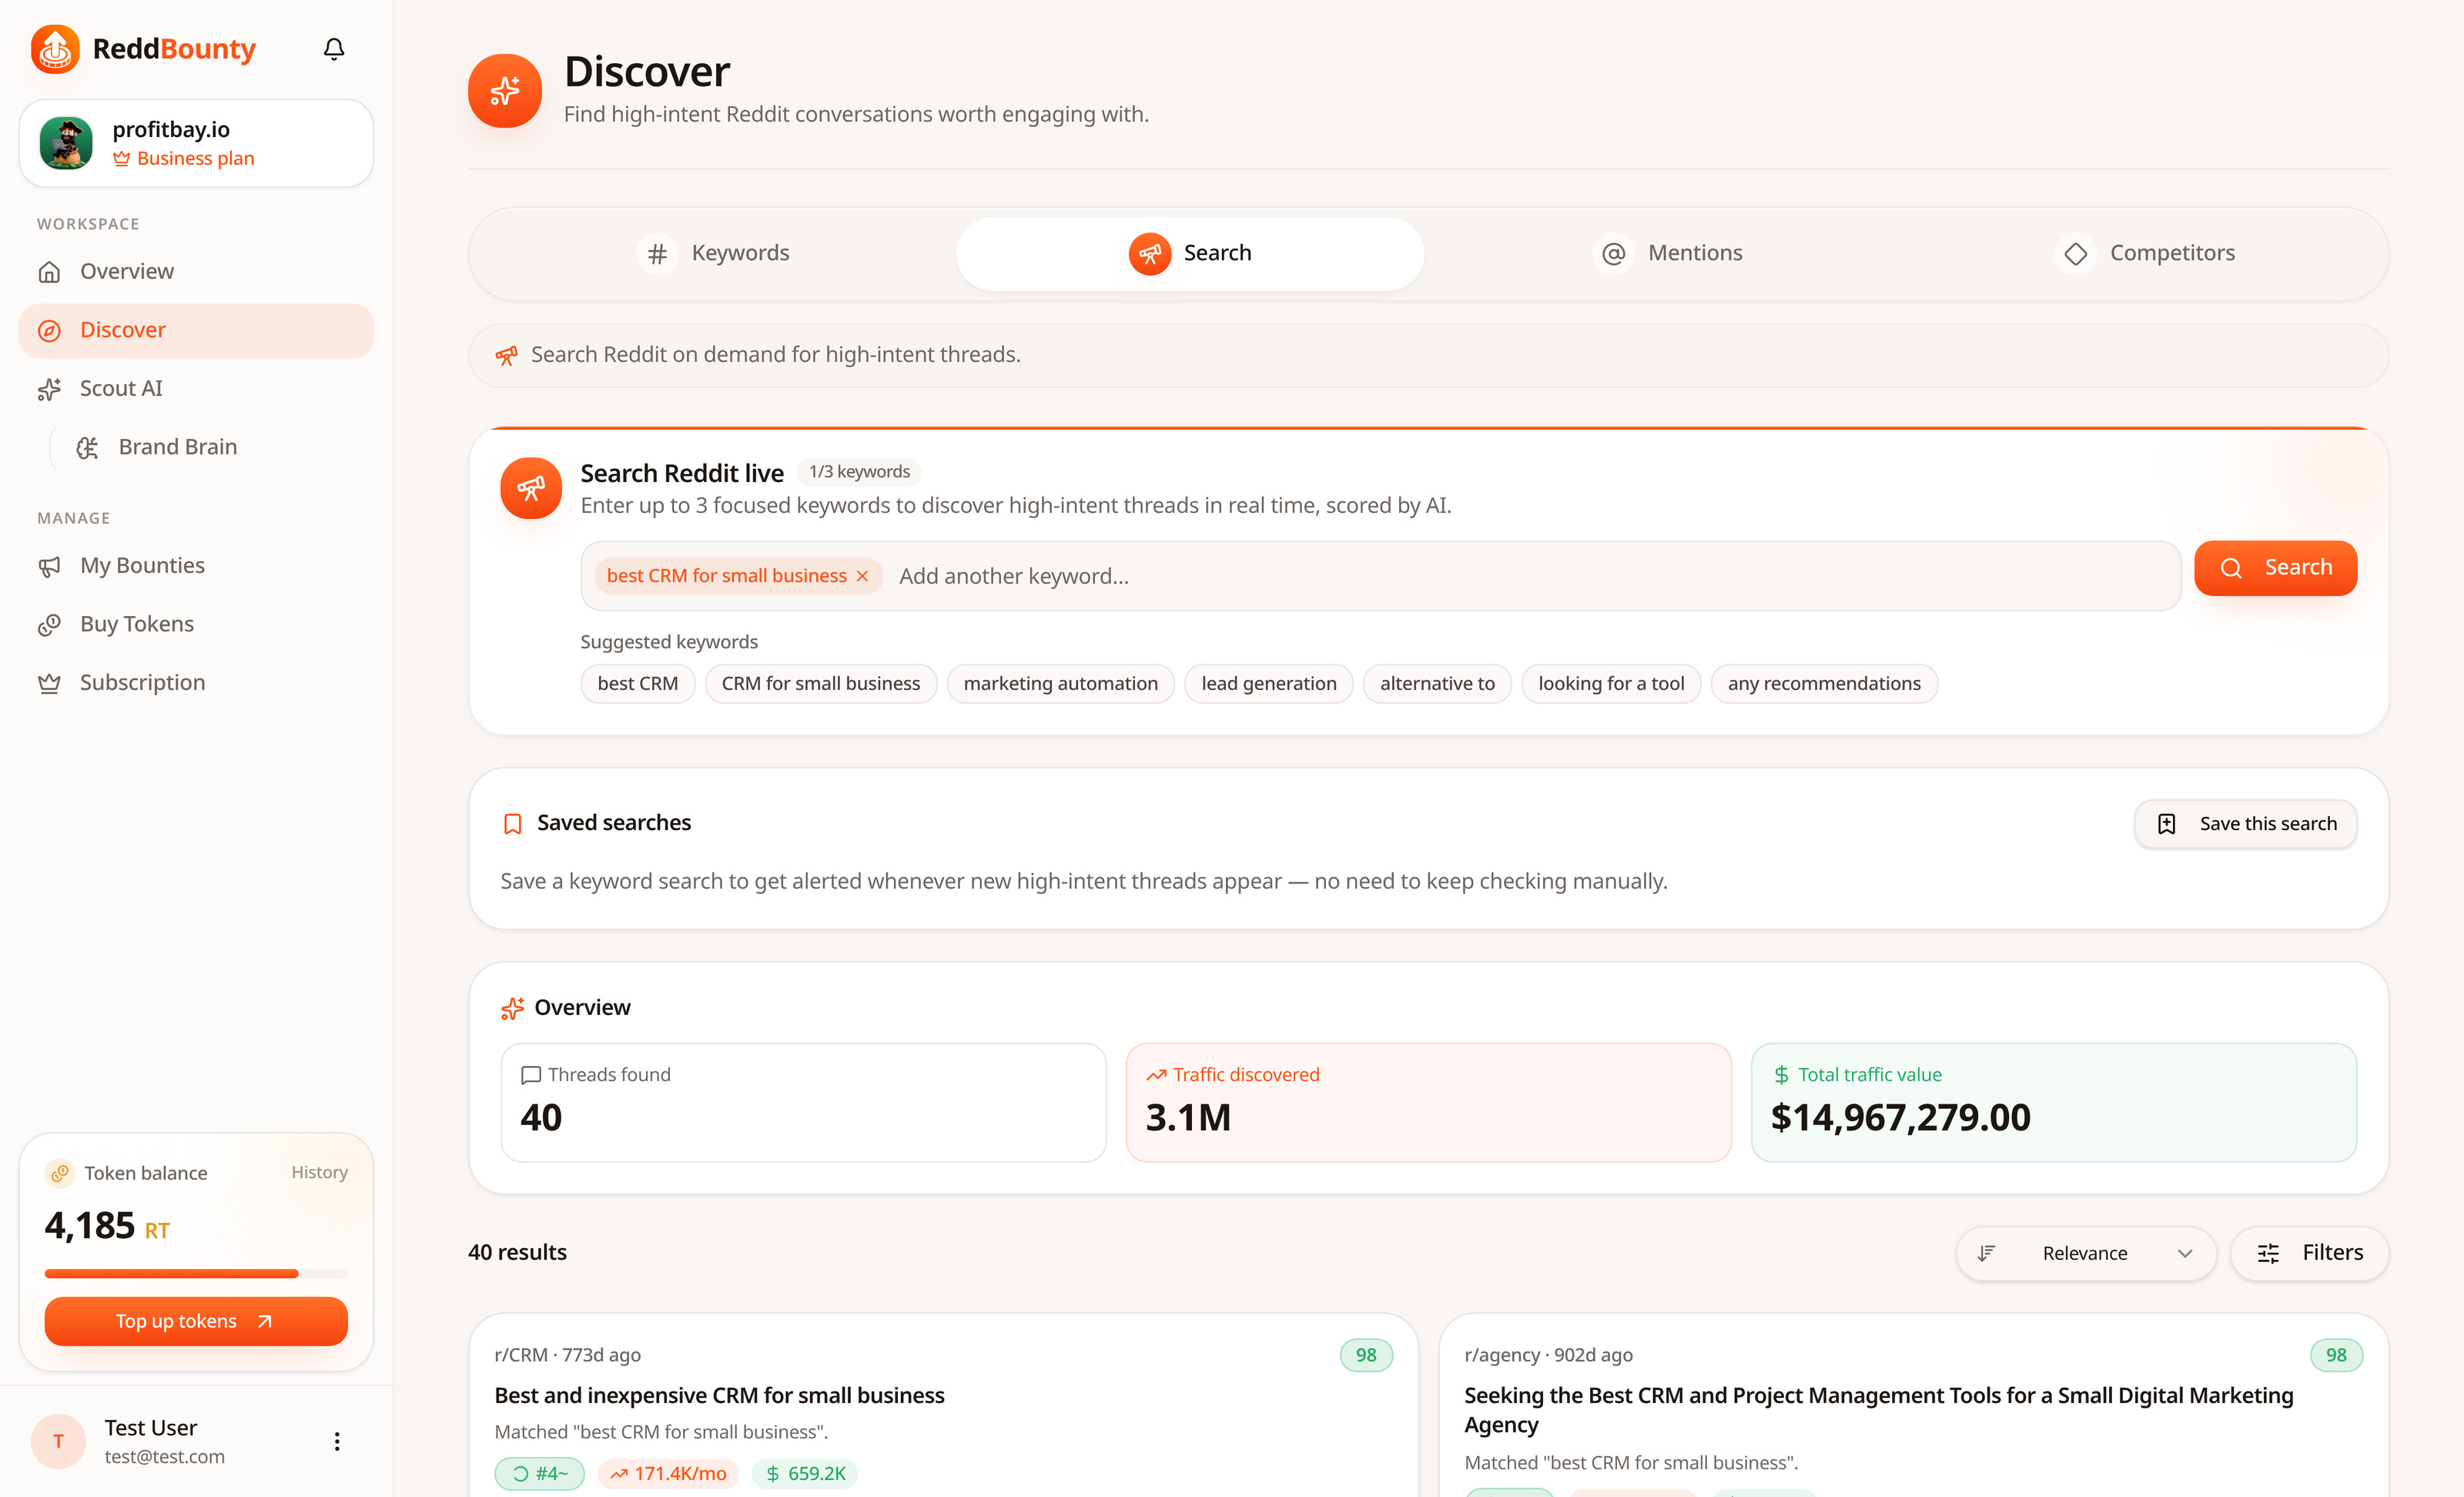The width and height of the screenshot is (2464, 1497).
Task: Click the profitbay.io avatar
Action: click(66, 143)
